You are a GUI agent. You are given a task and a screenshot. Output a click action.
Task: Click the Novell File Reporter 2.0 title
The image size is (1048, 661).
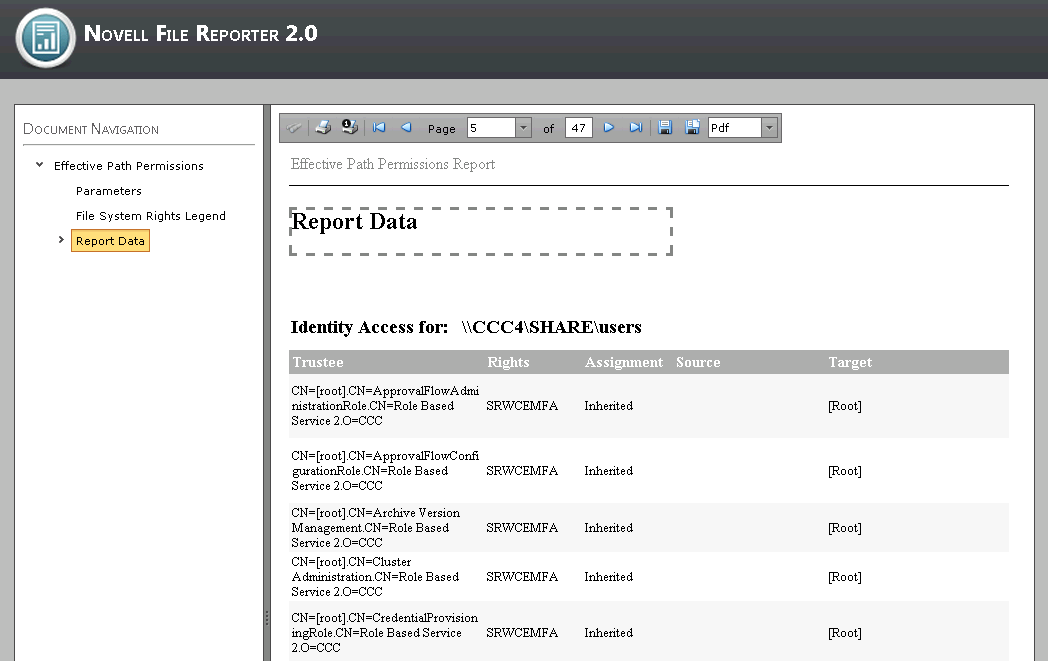click(x=201, y=33)
